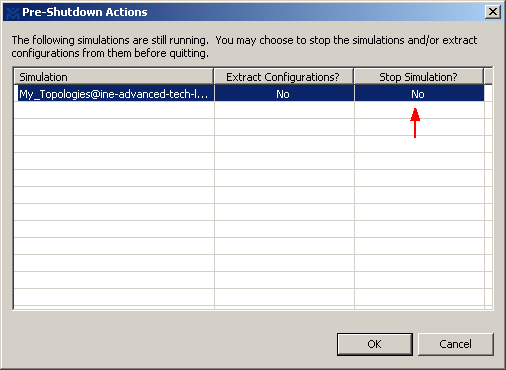Toggle Stop Simulation value "No"
The height and width of the screenshot is (370, 506).
click(418, 94)
